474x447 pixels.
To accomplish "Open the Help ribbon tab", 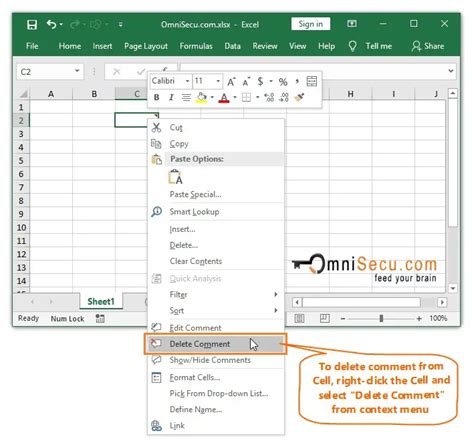I will (326, 46).
